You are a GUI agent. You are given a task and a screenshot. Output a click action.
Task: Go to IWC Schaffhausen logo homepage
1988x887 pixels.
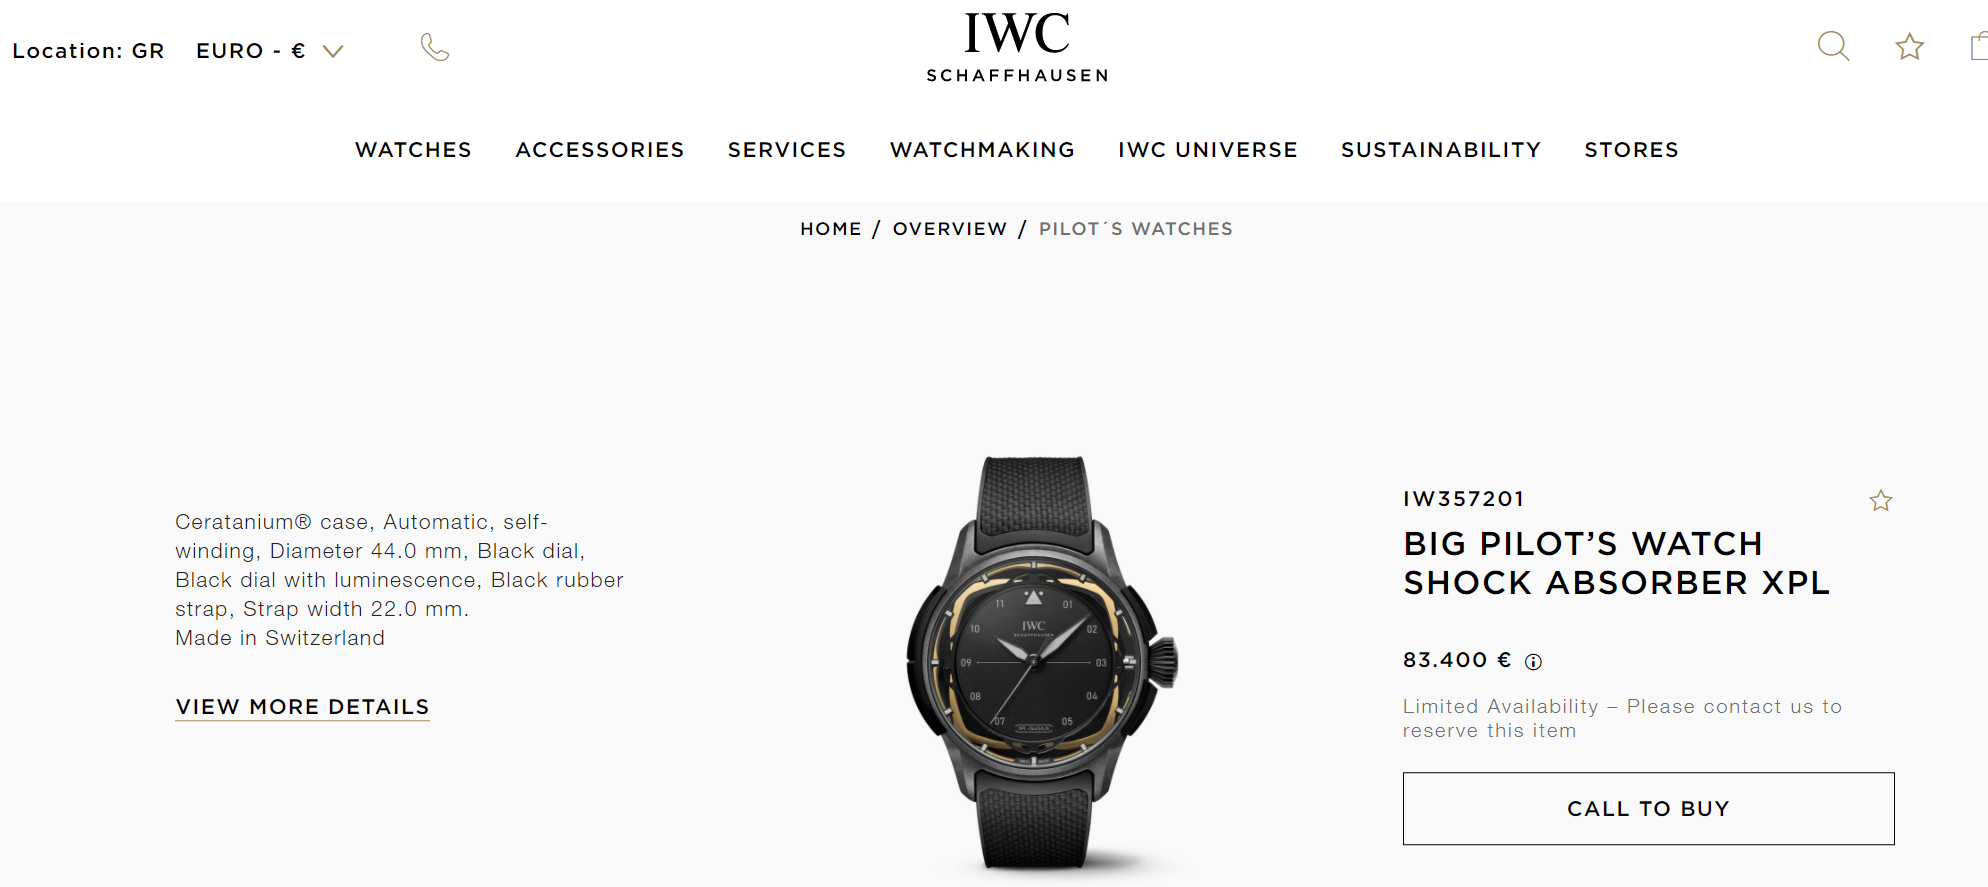point(1017,47)
